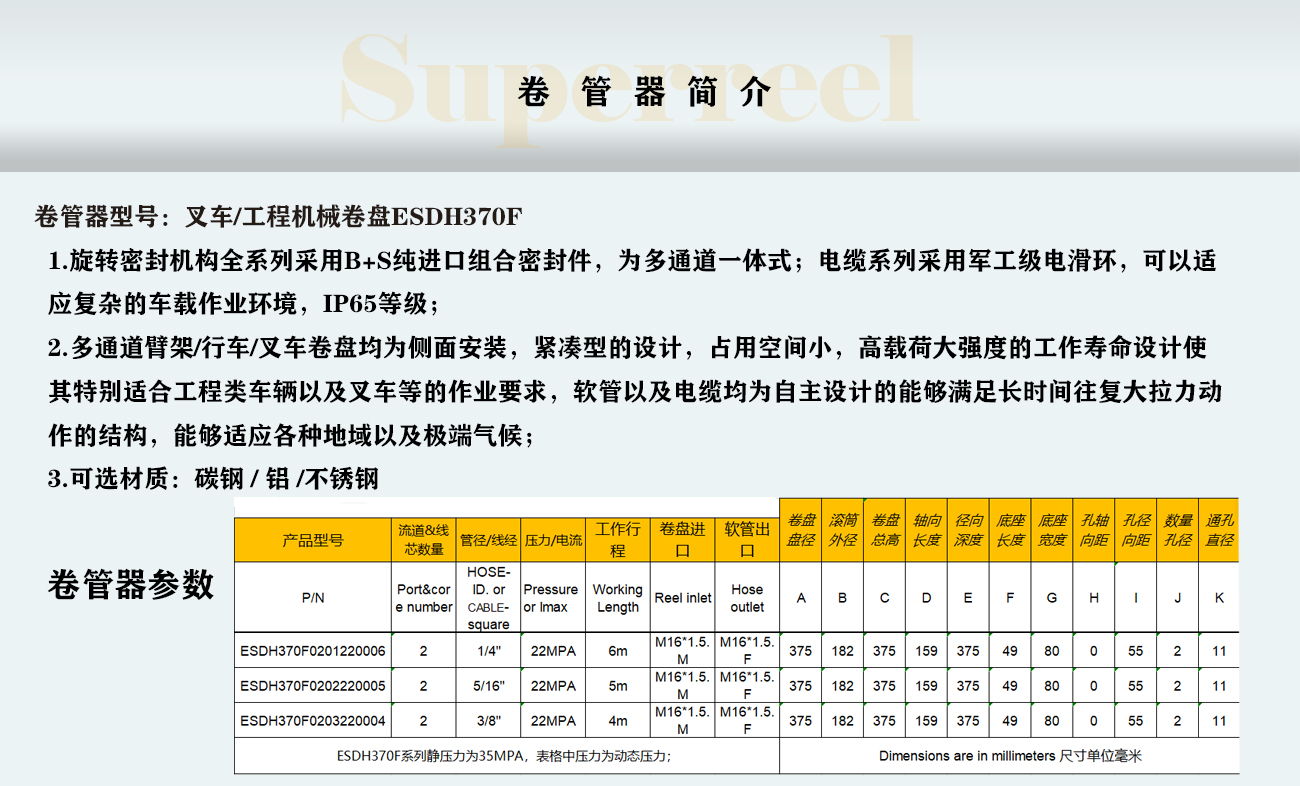
Task: Select part number ESDH370F0203220004
Action: click(x=313, y=720)
